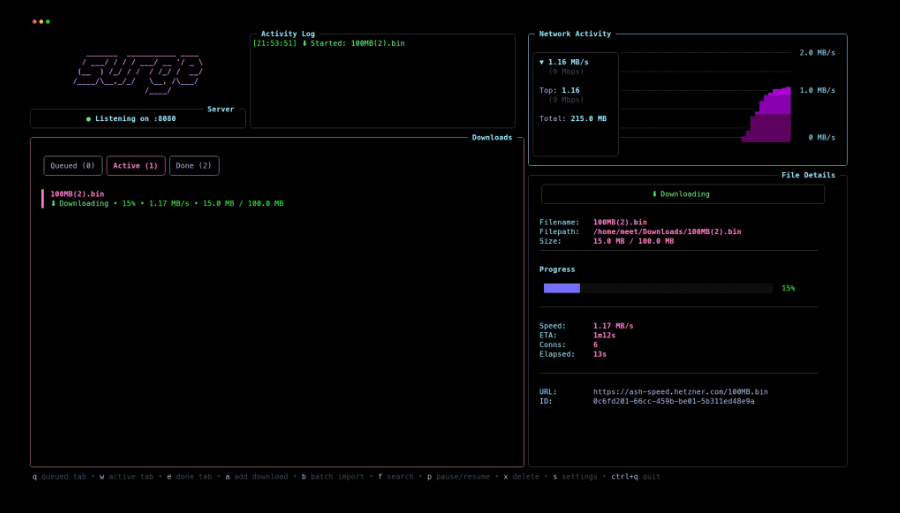The image size is (900, 513).
Task: Click the green window maximize dot
Action: (x=48, y=22)
